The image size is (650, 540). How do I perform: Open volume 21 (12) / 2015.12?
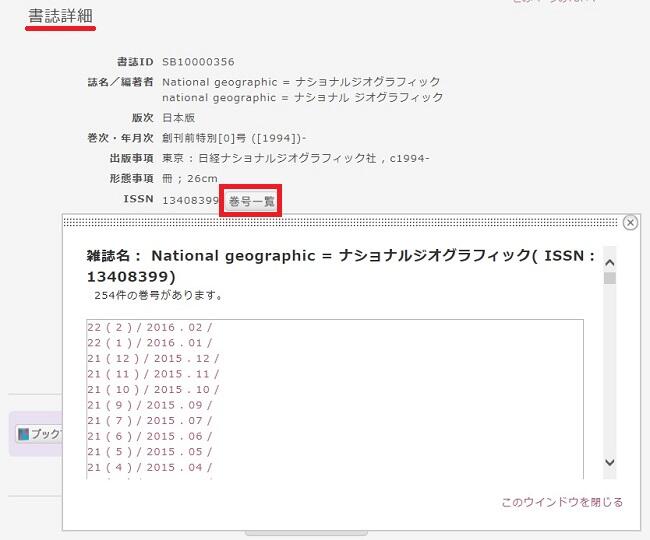tap(153, 358)
